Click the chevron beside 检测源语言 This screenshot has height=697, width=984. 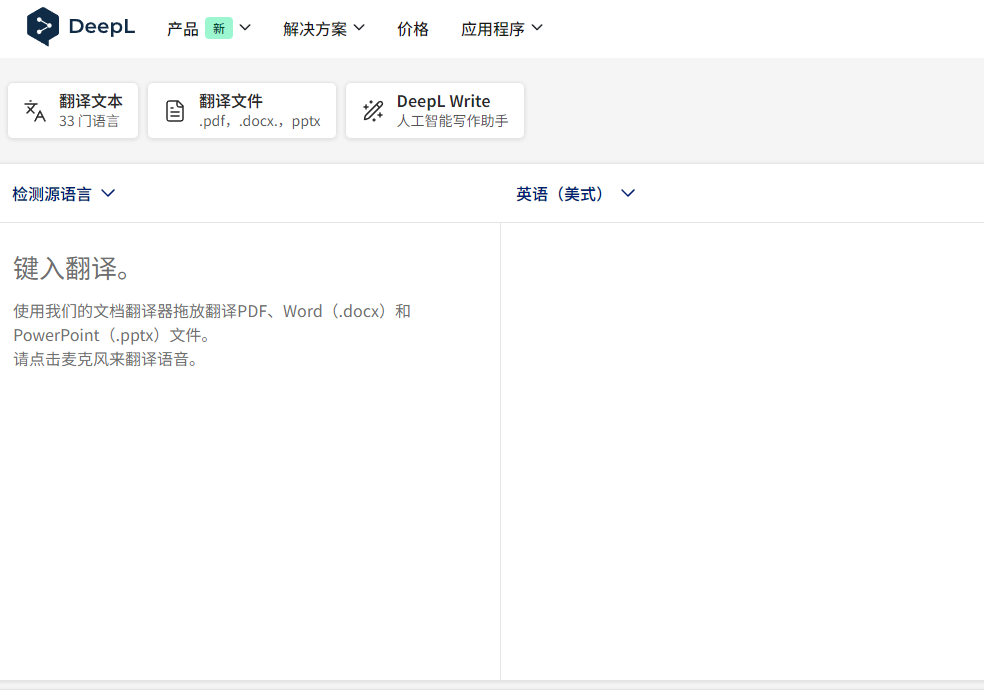click(108, 193)
